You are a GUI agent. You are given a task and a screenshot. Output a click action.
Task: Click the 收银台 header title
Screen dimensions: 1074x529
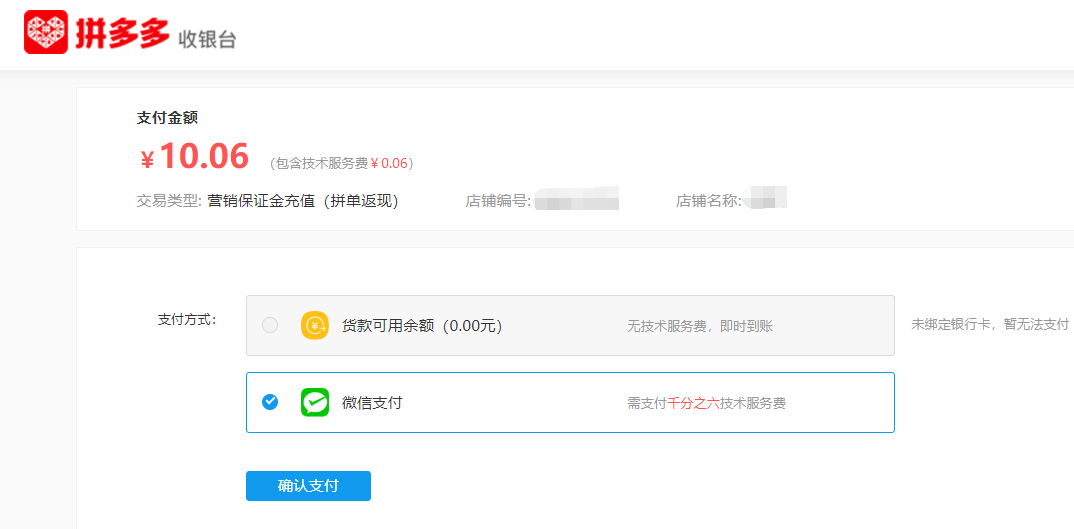coord(208,40)
